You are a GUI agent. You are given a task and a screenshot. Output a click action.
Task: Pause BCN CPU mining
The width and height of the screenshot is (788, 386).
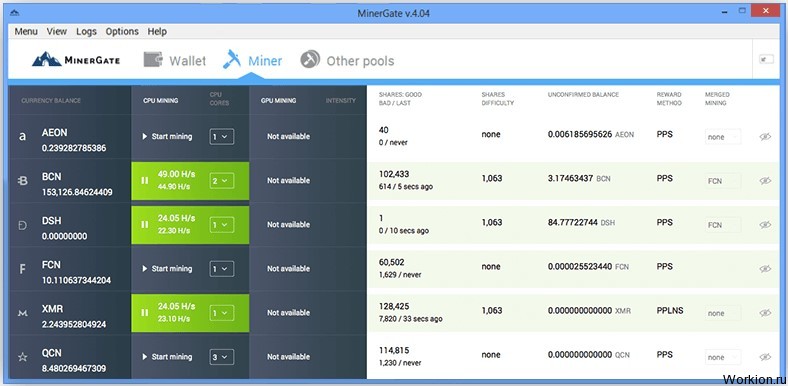(145, 180)
